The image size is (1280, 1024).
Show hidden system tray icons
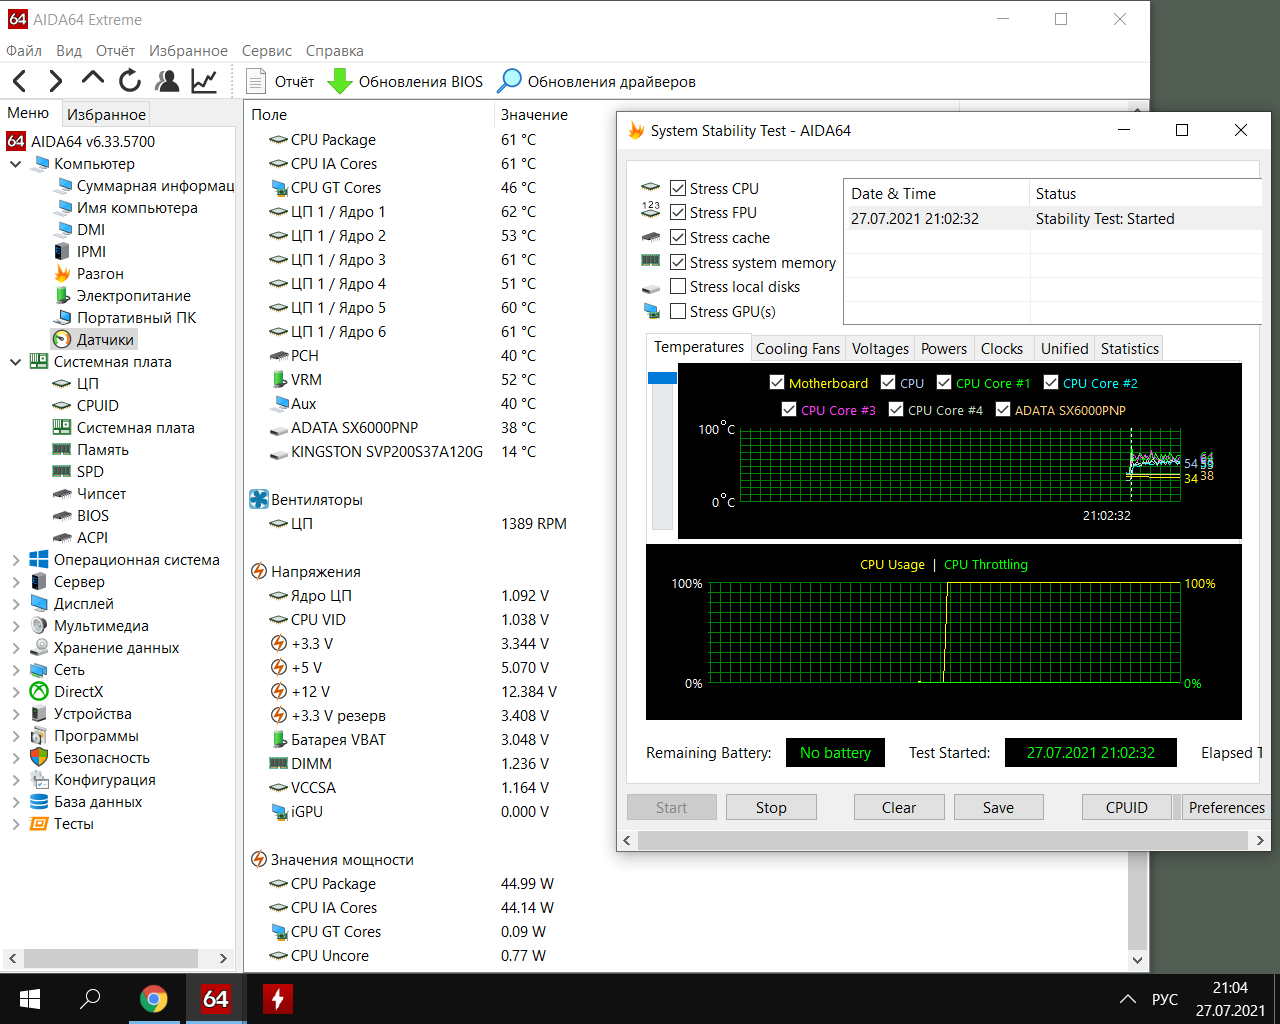click(x=1128, y=999)
